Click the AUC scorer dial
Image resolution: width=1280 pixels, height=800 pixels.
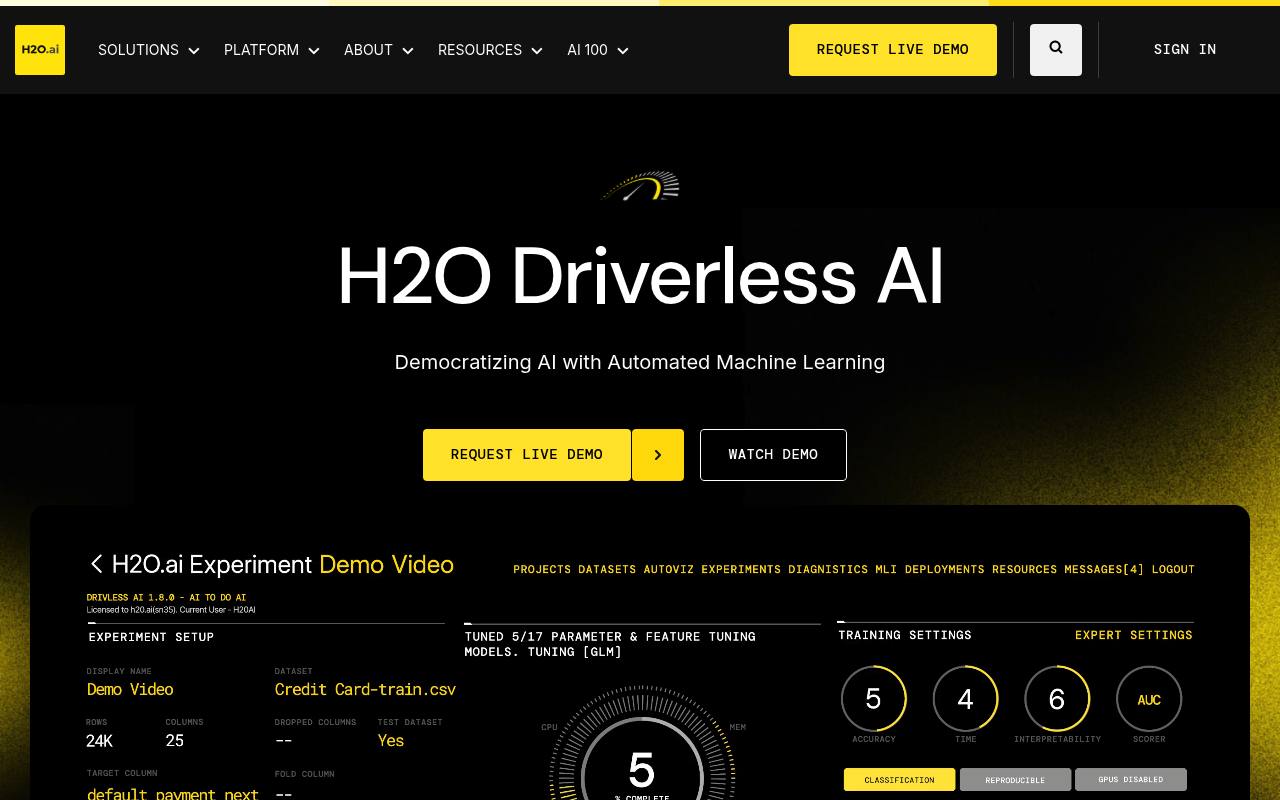[x=1149, y=699]
